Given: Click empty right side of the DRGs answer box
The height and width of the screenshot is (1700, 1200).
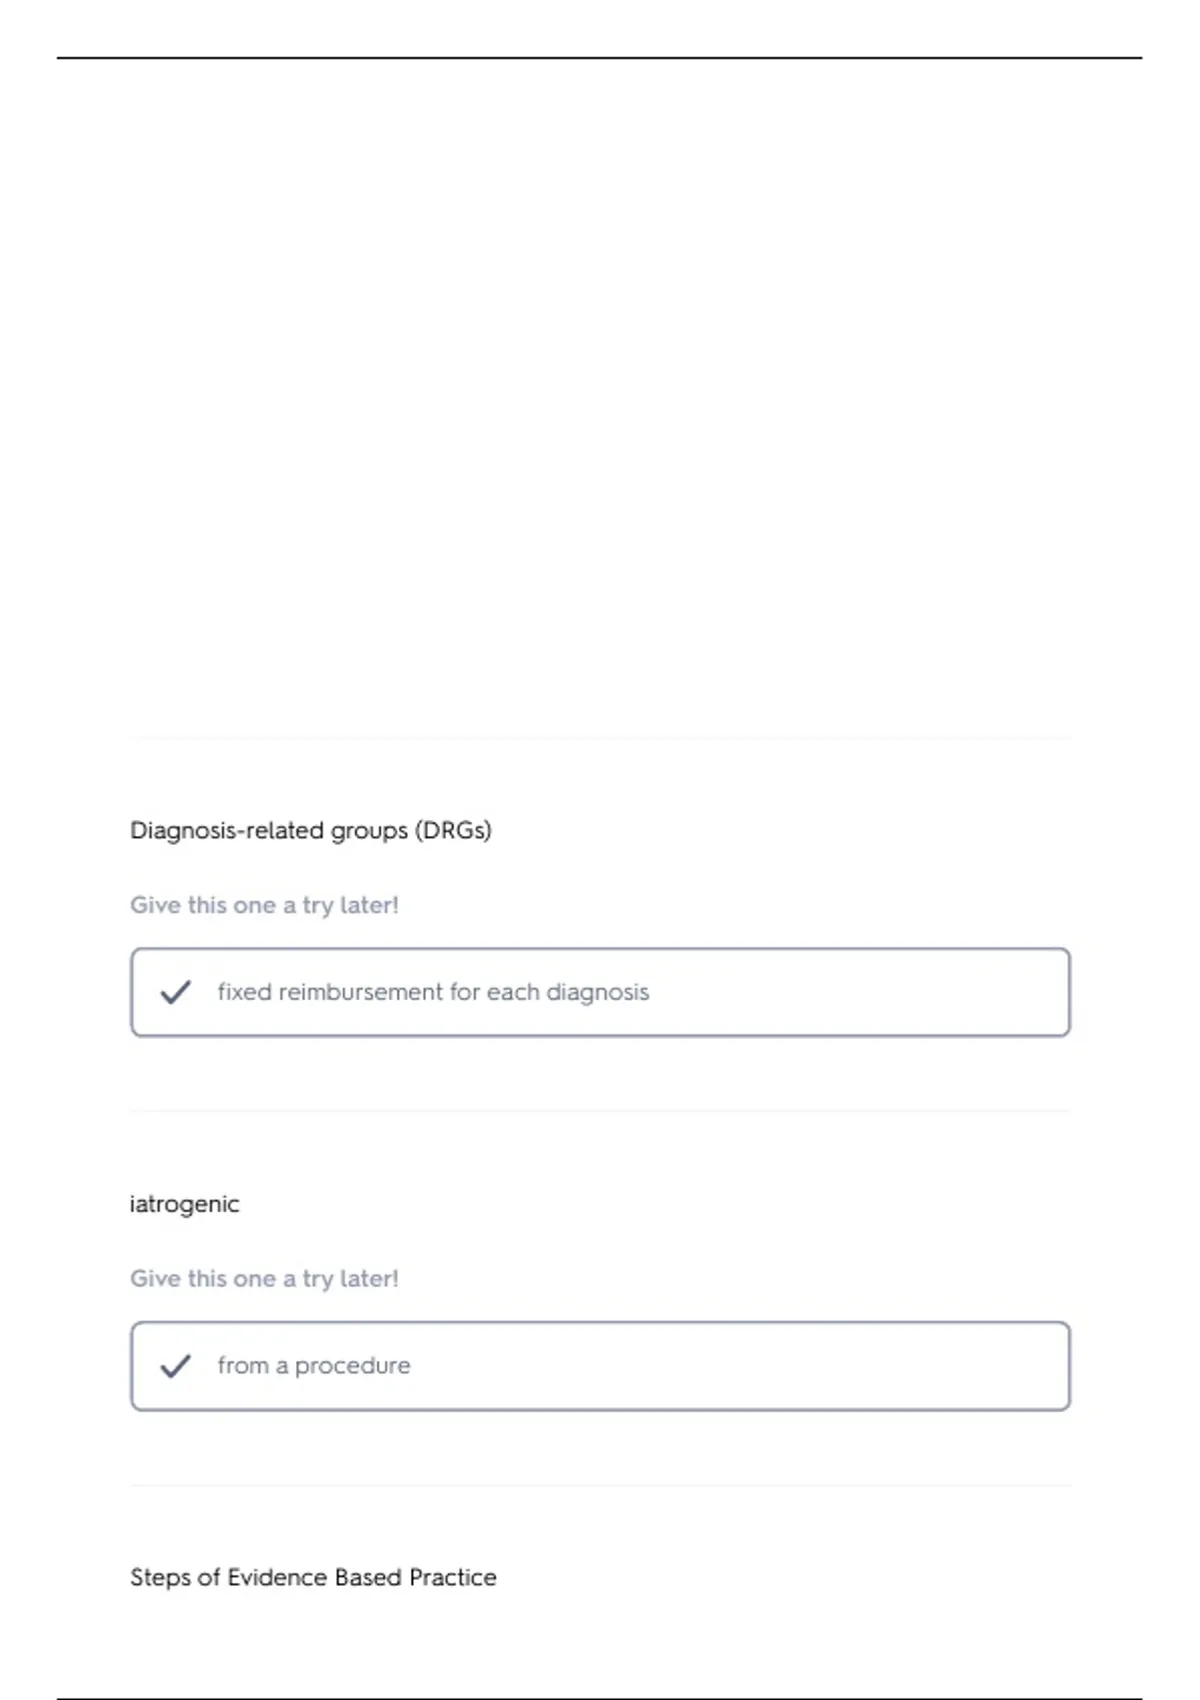Looking at the screenshot, I should tap(900, 992).
